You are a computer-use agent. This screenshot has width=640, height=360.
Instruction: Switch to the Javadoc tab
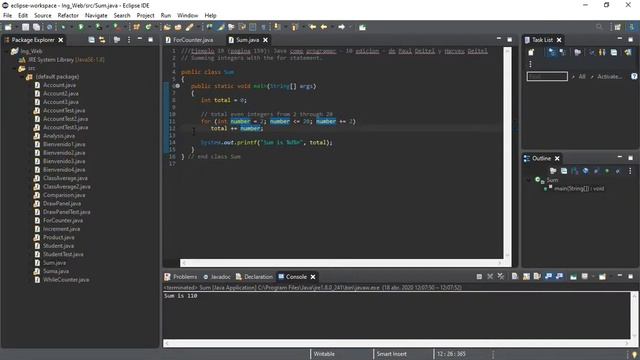[x=217, y=277]
